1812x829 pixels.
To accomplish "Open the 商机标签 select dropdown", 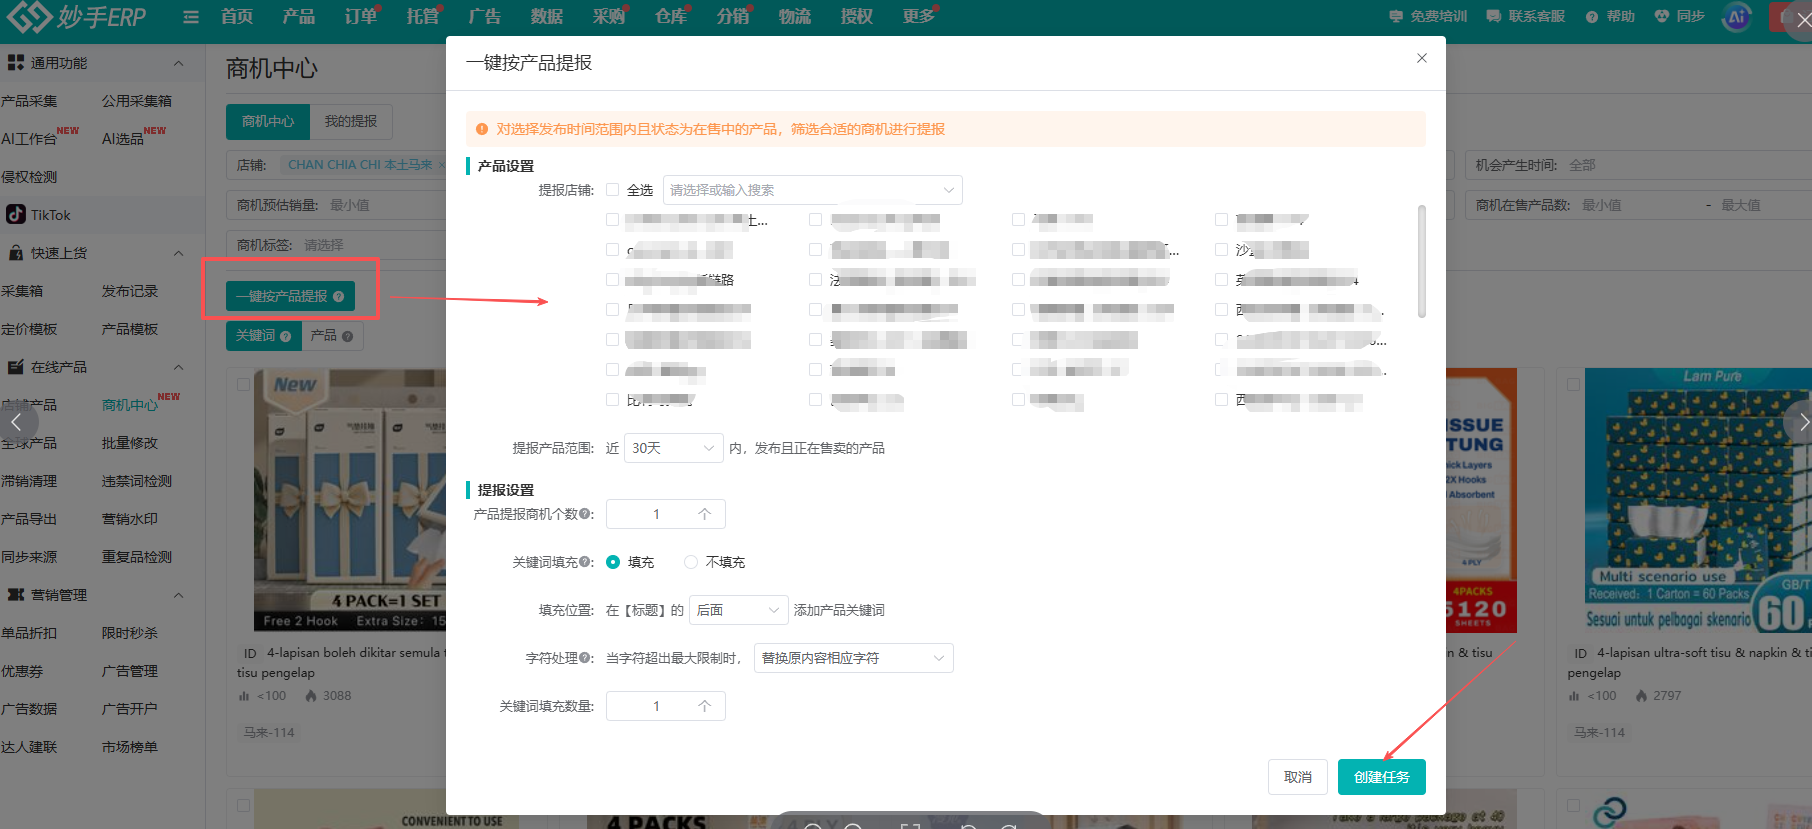I will tap(337, 245).
